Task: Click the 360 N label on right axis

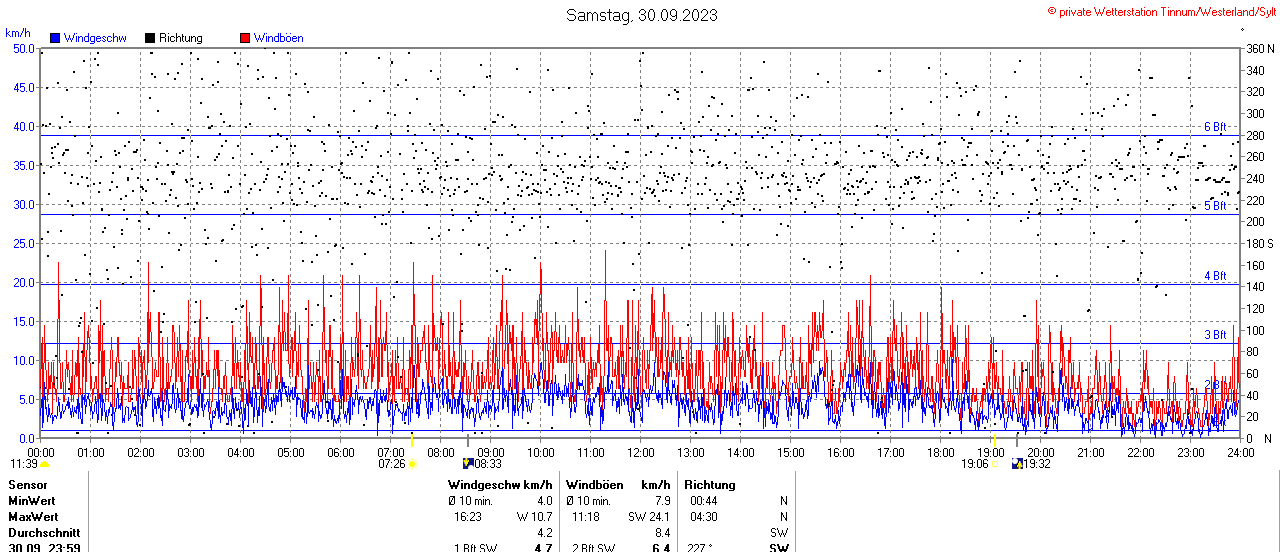Action: click(1260, 48)
